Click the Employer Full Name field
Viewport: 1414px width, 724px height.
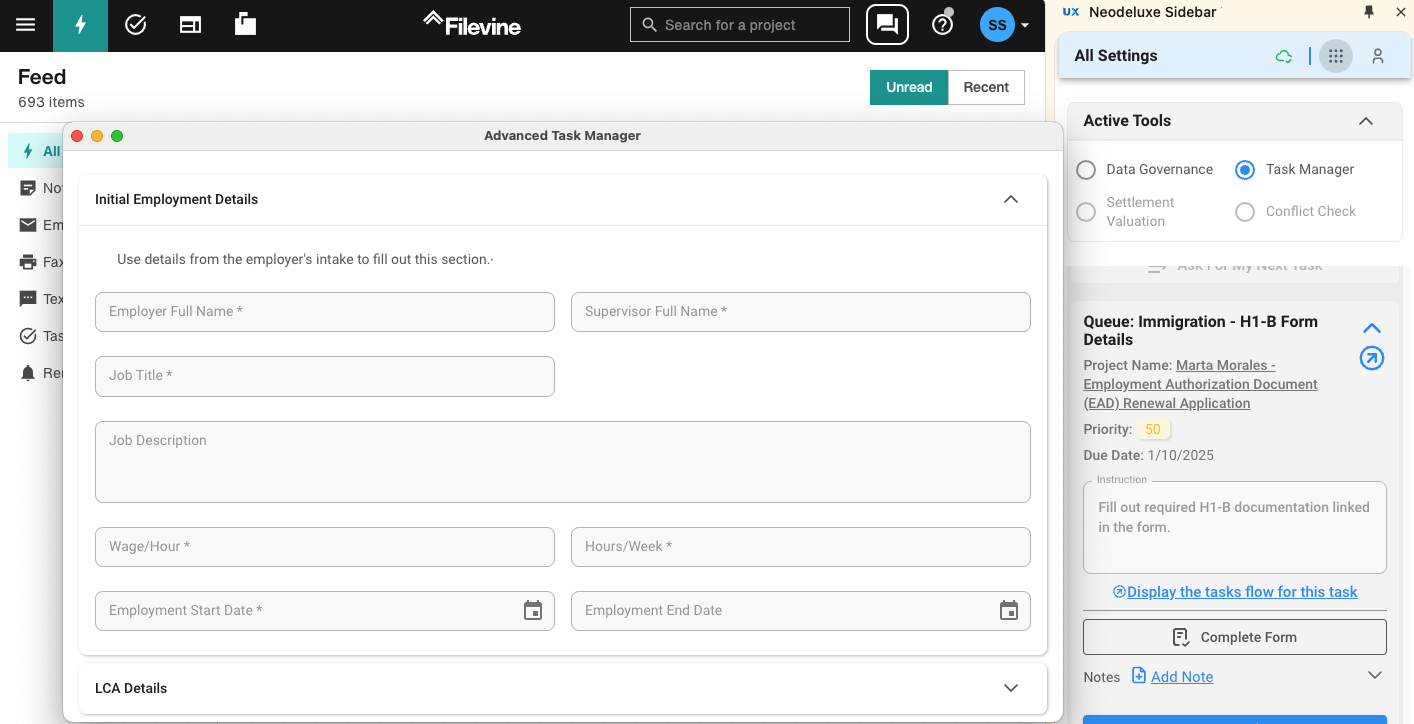325,312
